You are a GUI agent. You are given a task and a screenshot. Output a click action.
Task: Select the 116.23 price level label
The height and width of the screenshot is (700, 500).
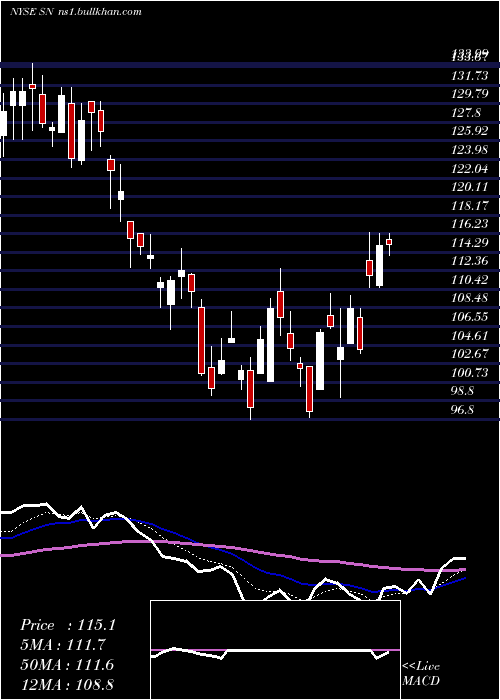(469, 224)
